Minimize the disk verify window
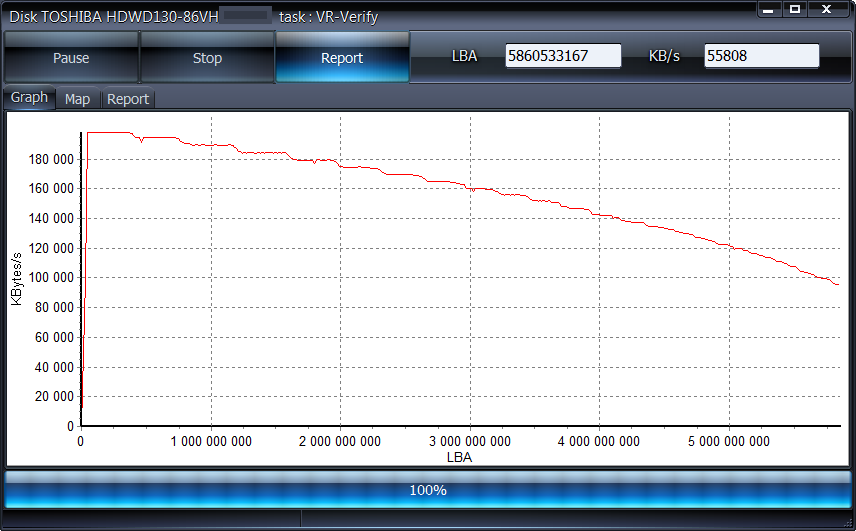Viewport: 856px width, 531px height. point(768,9)
